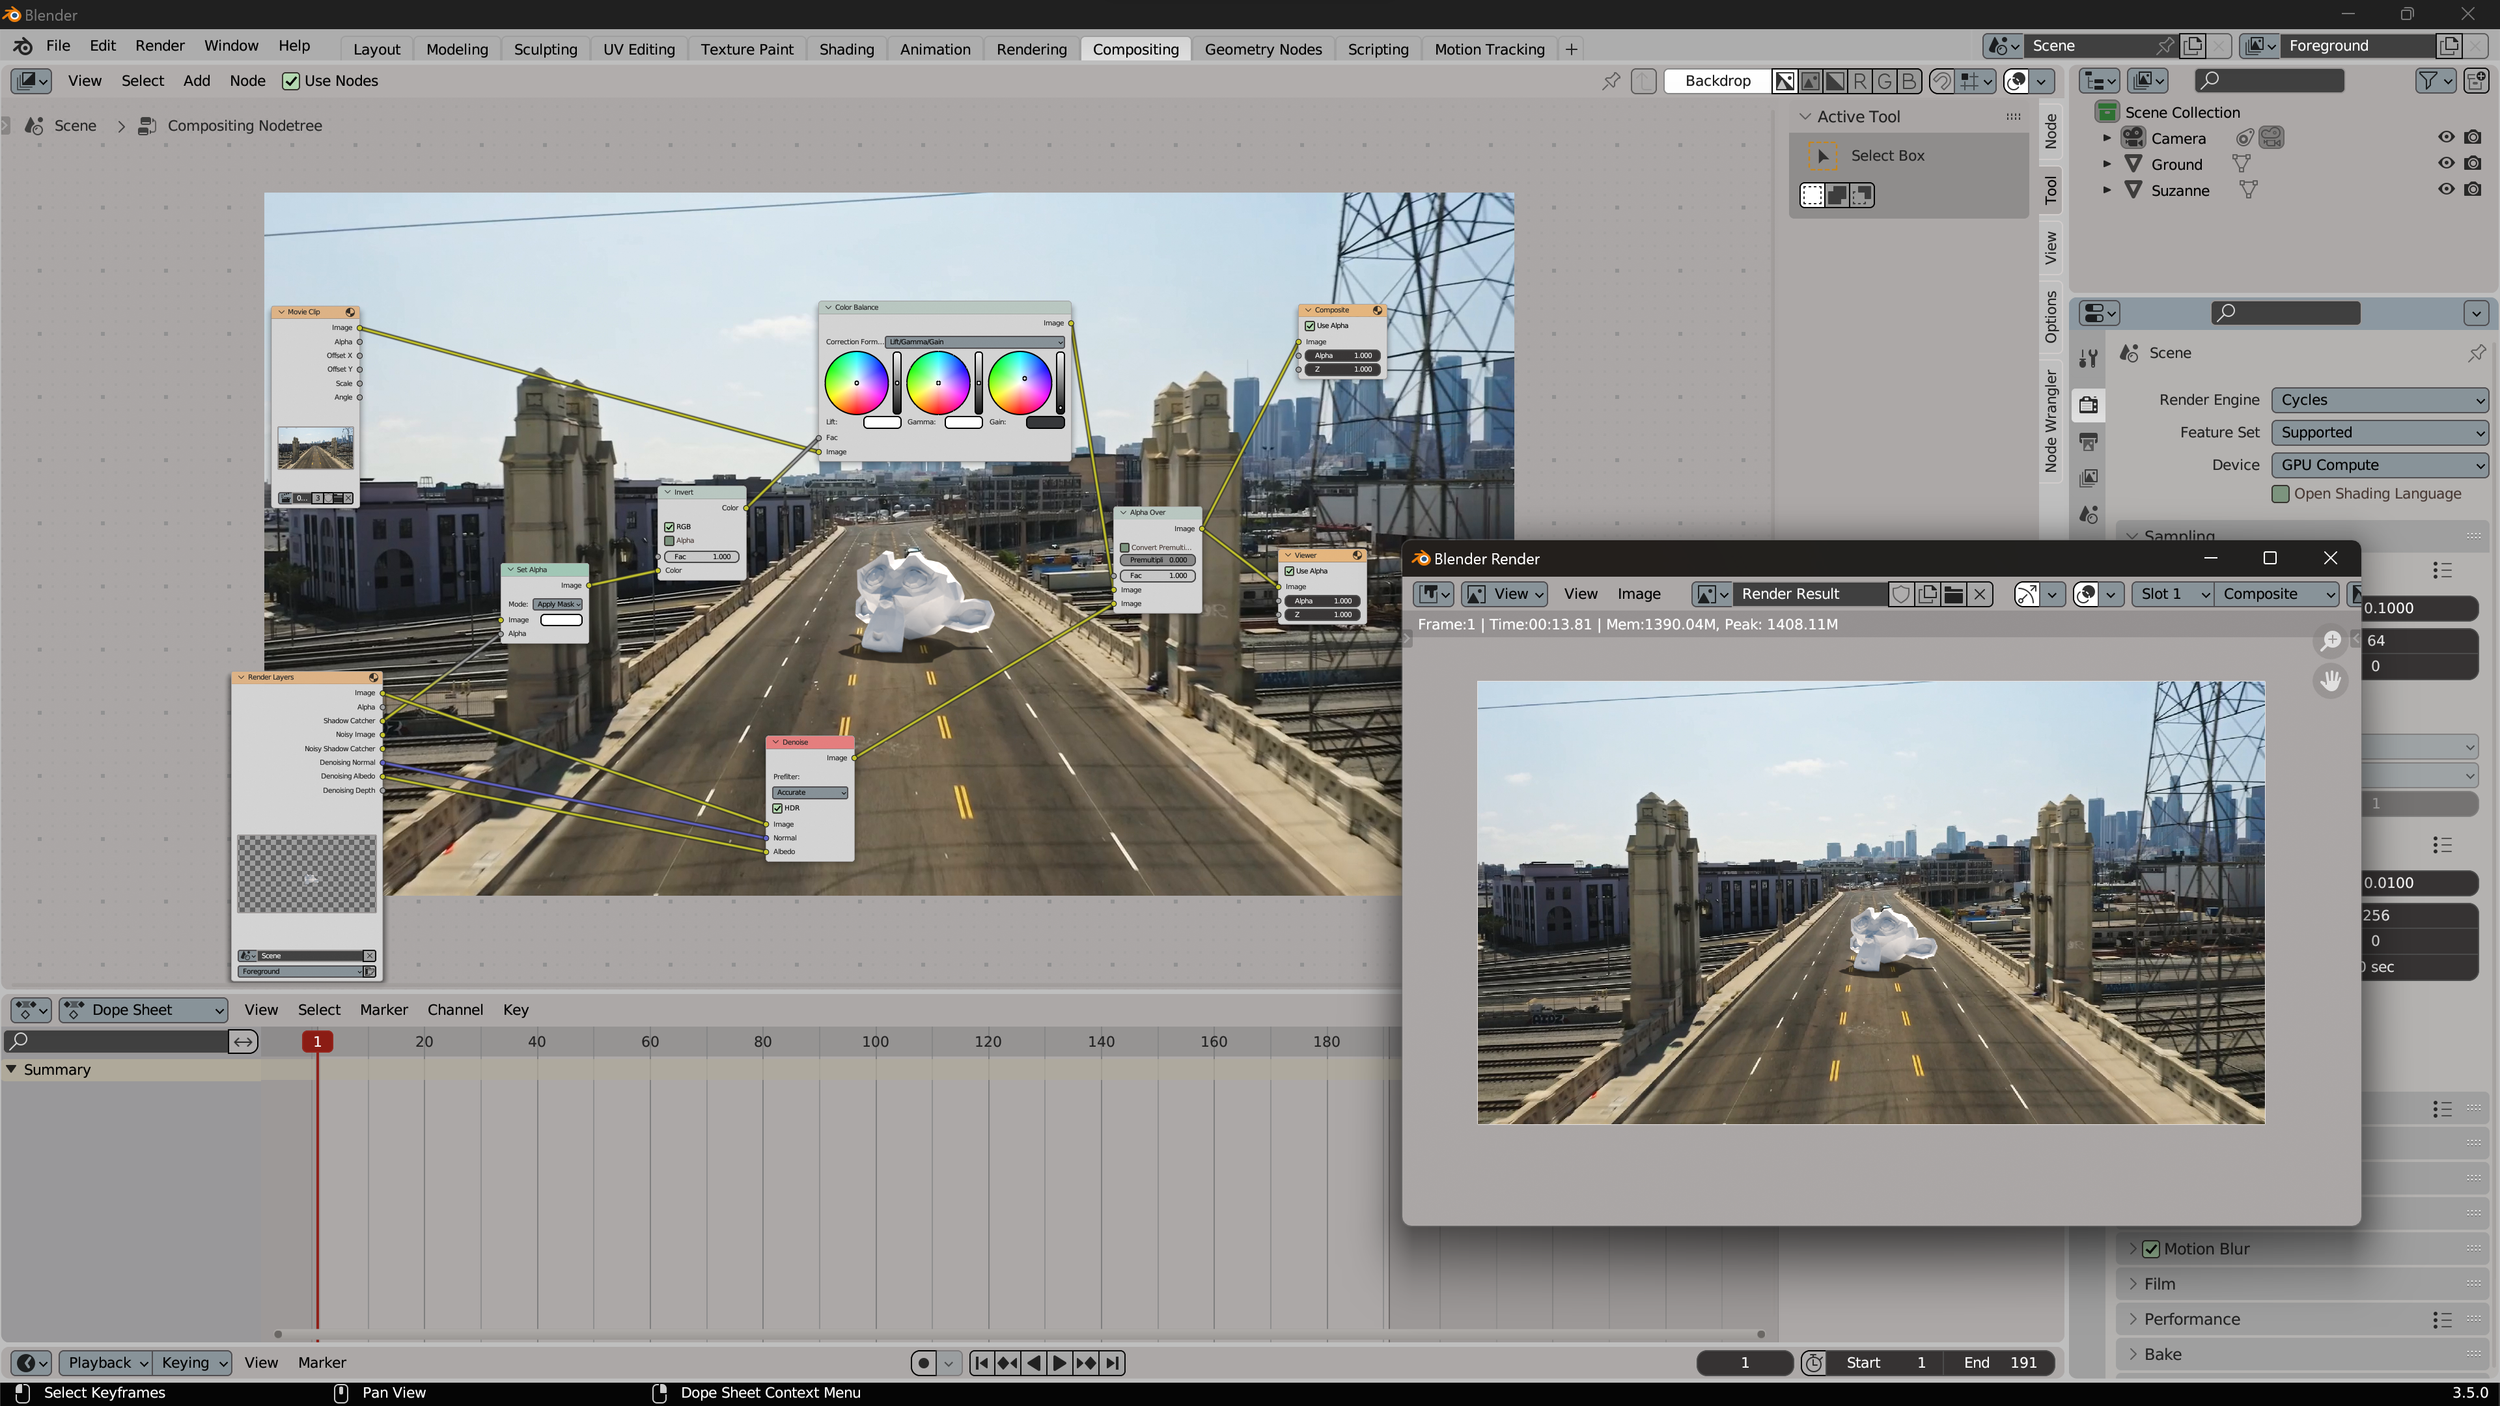Enable the Open Shading Language checkbox
Screen dimensions: 2500x1406
pos(2280,494)
